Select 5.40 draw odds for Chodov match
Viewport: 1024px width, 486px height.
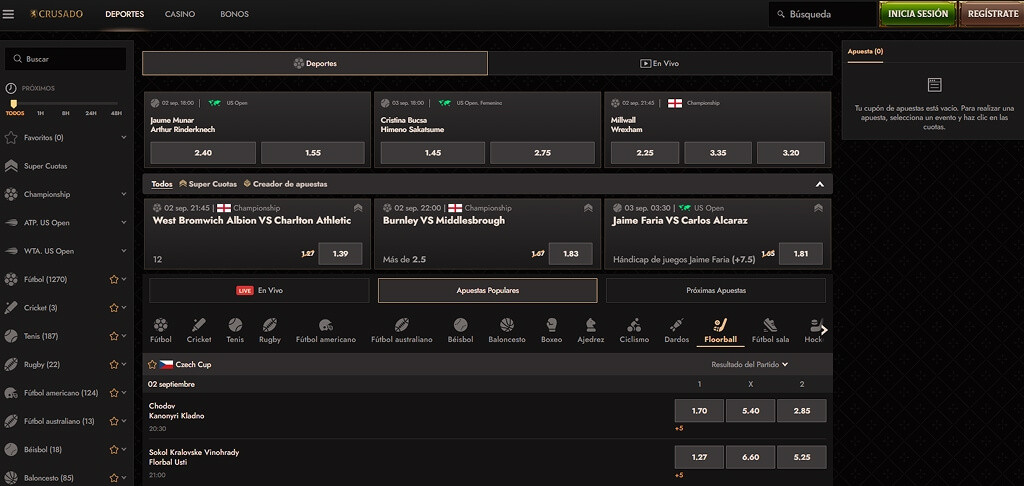coord(750,411)
